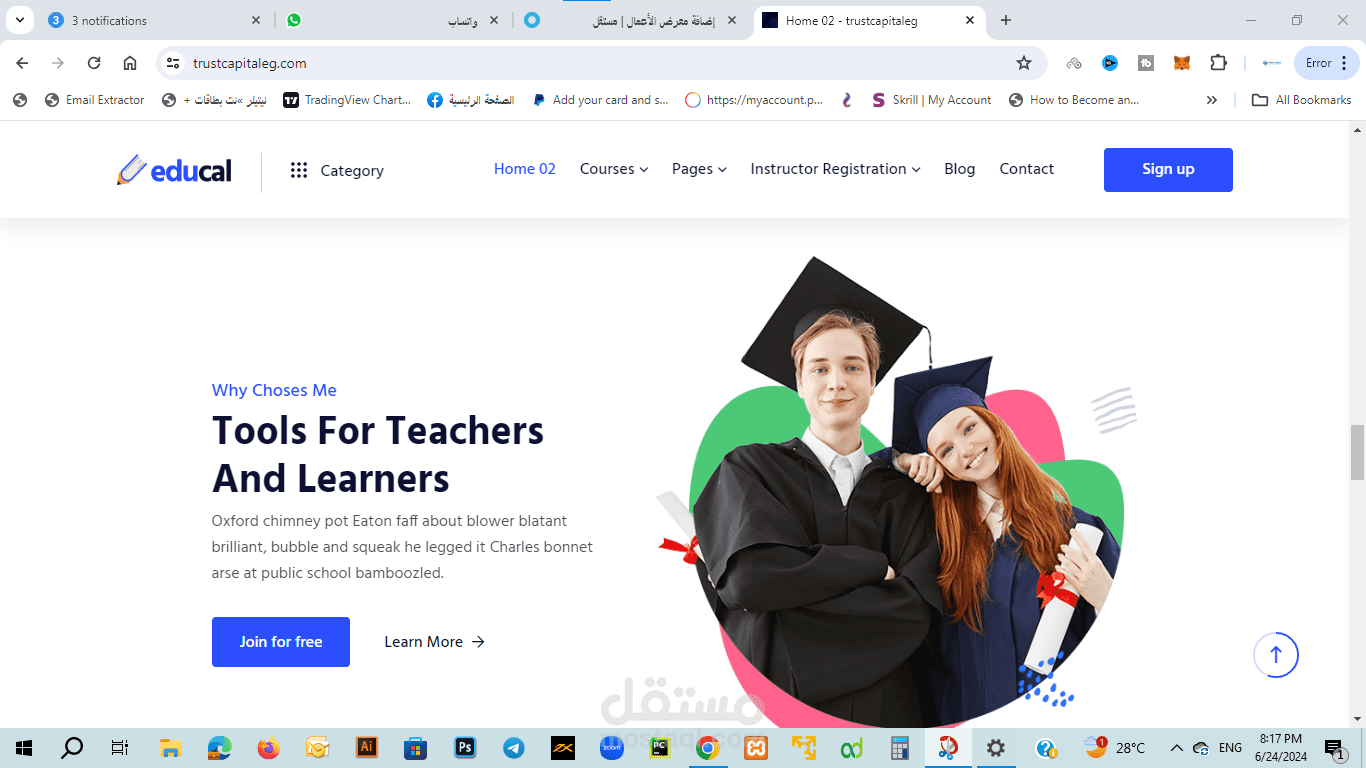Viewport: 1366px width, 768px height.
Task: Follow the Learn More link
Action: click(434, 642)
